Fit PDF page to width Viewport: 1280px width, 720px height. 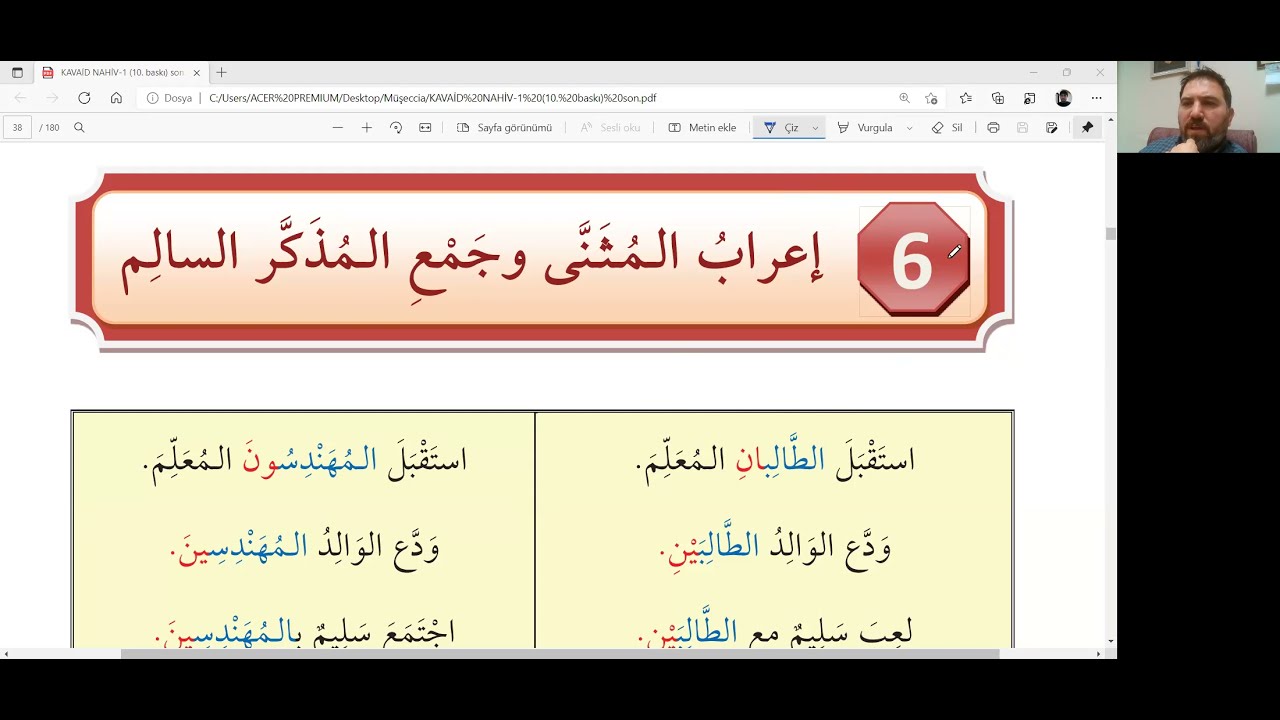pyautogui.click(x=425, y=128)
